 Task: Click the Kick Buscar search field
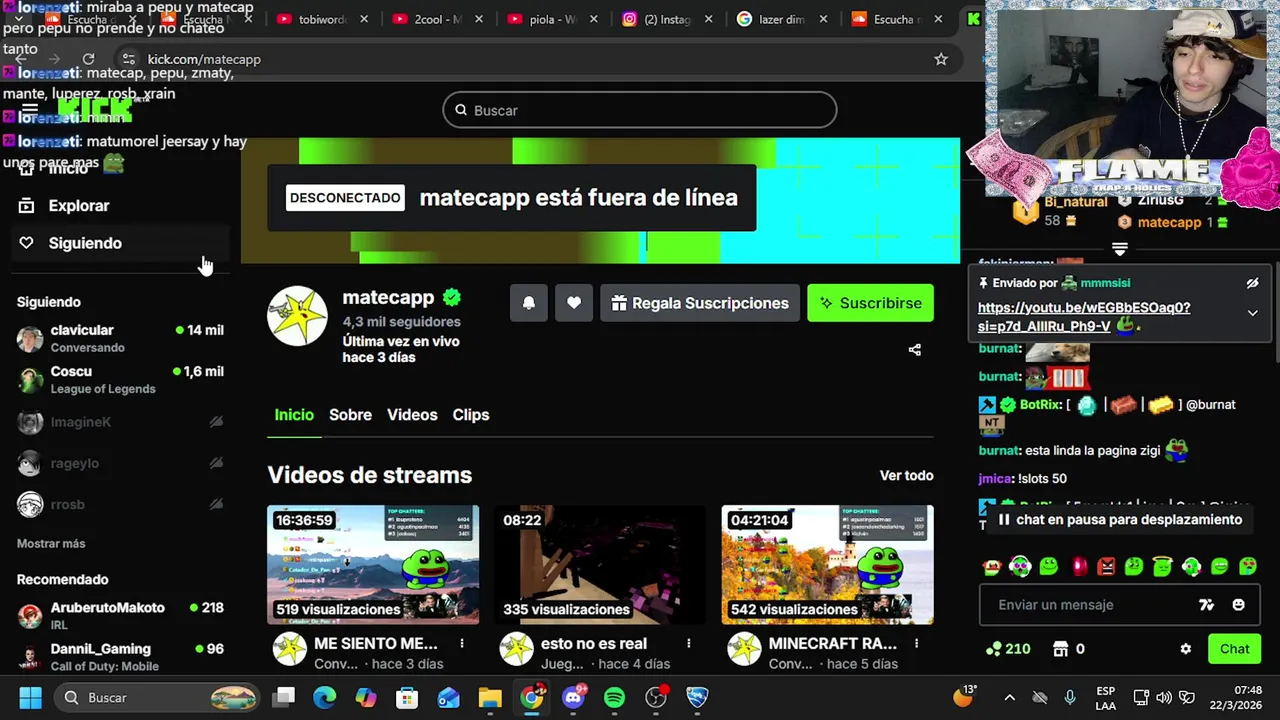point(640,110)
